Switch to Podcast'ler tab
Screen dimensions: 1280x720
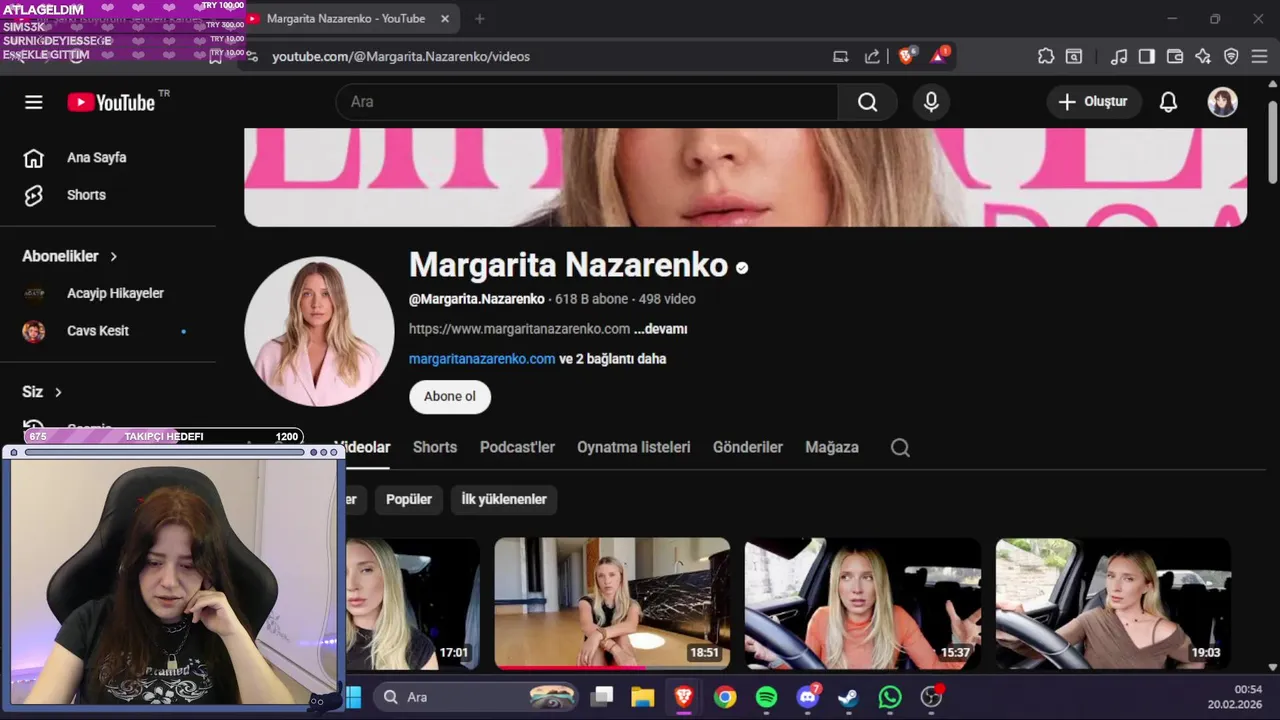point(517,448)
